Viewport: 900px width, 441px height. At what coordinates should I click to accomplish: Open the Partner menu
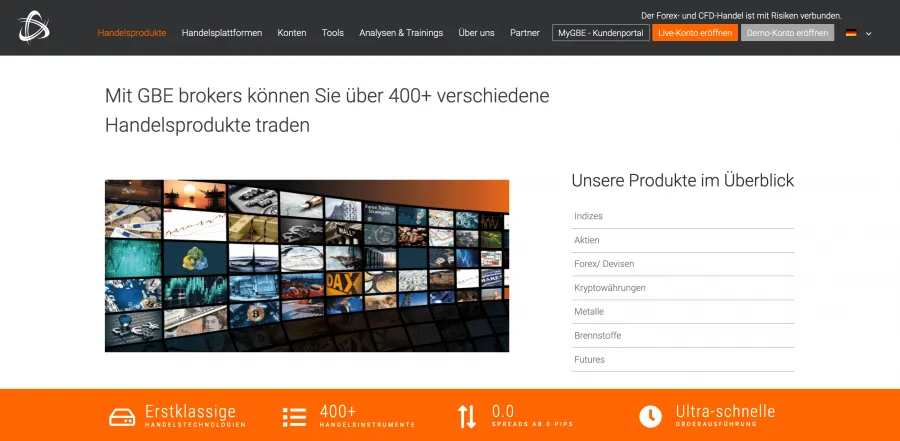[525, 33]
